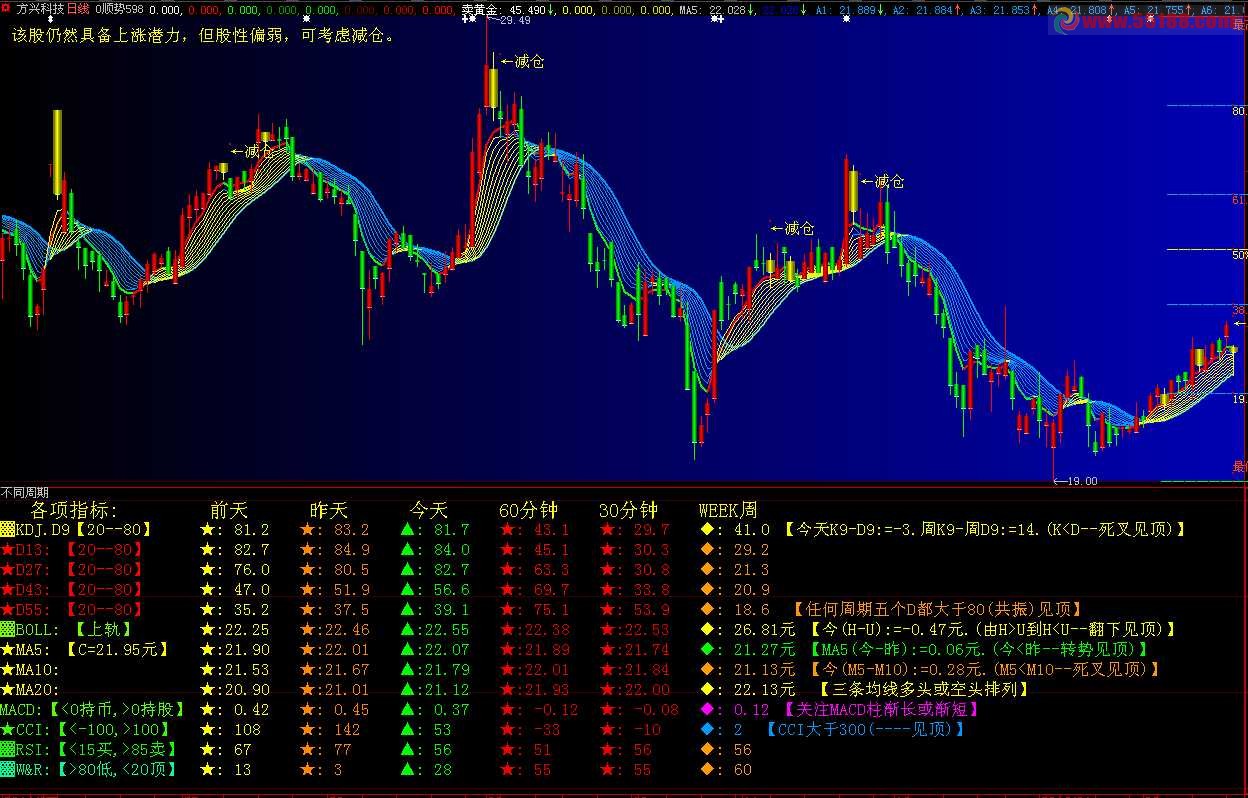Click the KDJ.D9【20--80】 row label

pyautogui.click(x=84, y=530)
